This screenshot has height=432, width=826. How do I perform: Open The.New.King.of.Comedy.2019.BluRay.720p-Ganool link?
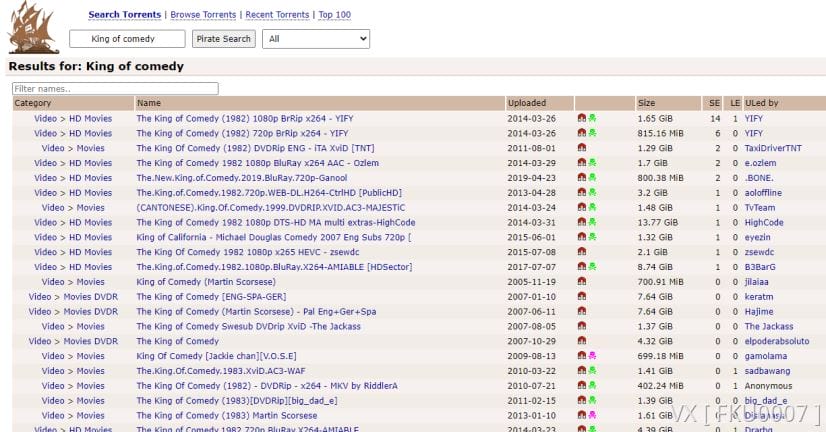pos(242,178)
